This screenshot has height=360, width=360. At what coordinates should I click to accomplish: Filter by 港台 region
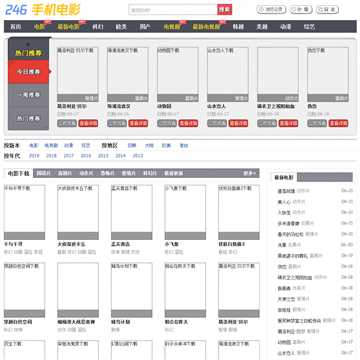tap(184, 146)
